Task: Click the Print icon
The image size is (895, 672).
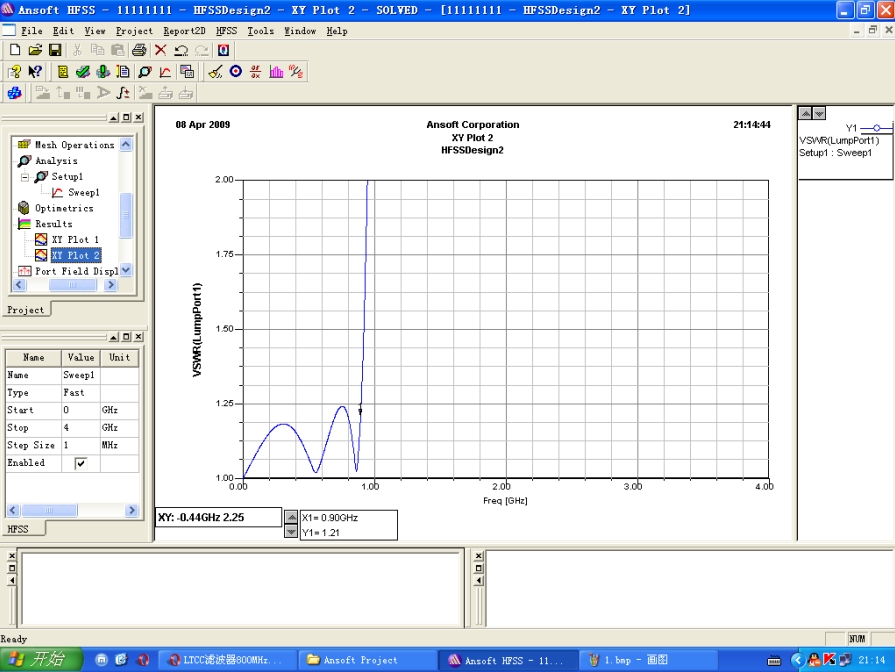Action: tap(139, 50)
